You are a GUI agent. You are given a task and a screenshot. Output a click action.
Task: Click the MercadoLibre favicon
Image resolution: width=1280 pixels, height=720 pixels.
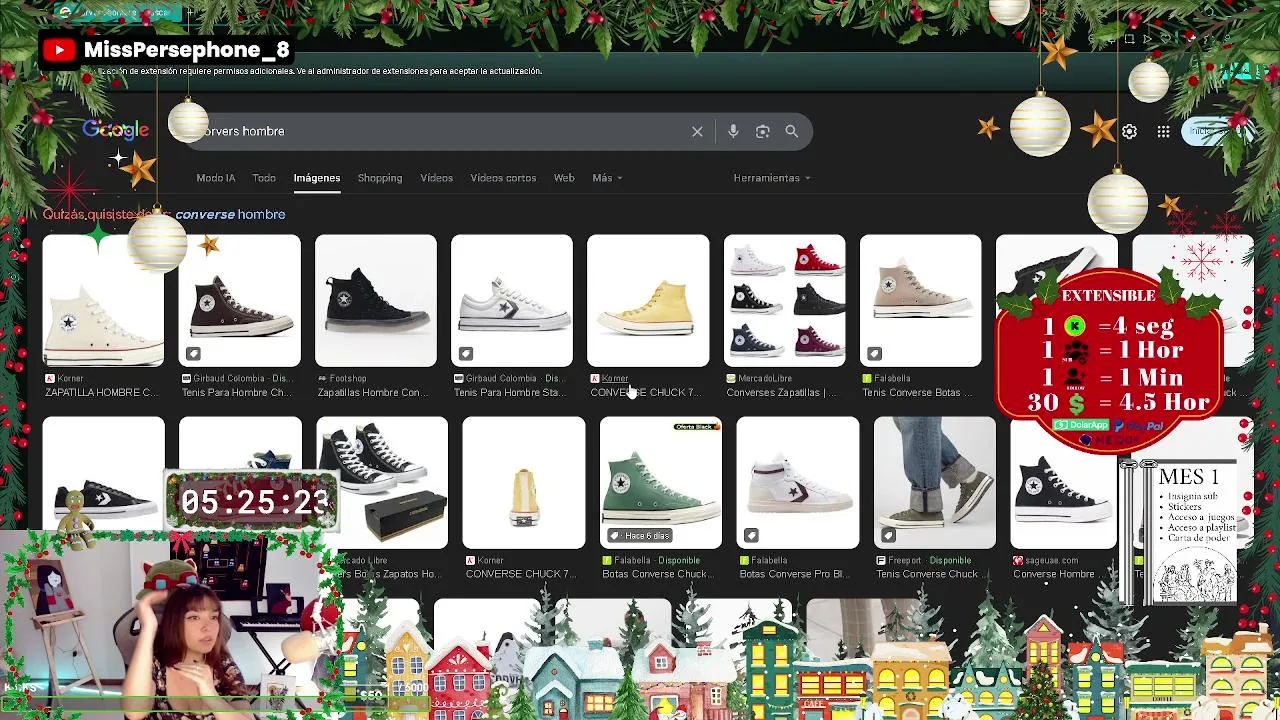coord(731,378)
